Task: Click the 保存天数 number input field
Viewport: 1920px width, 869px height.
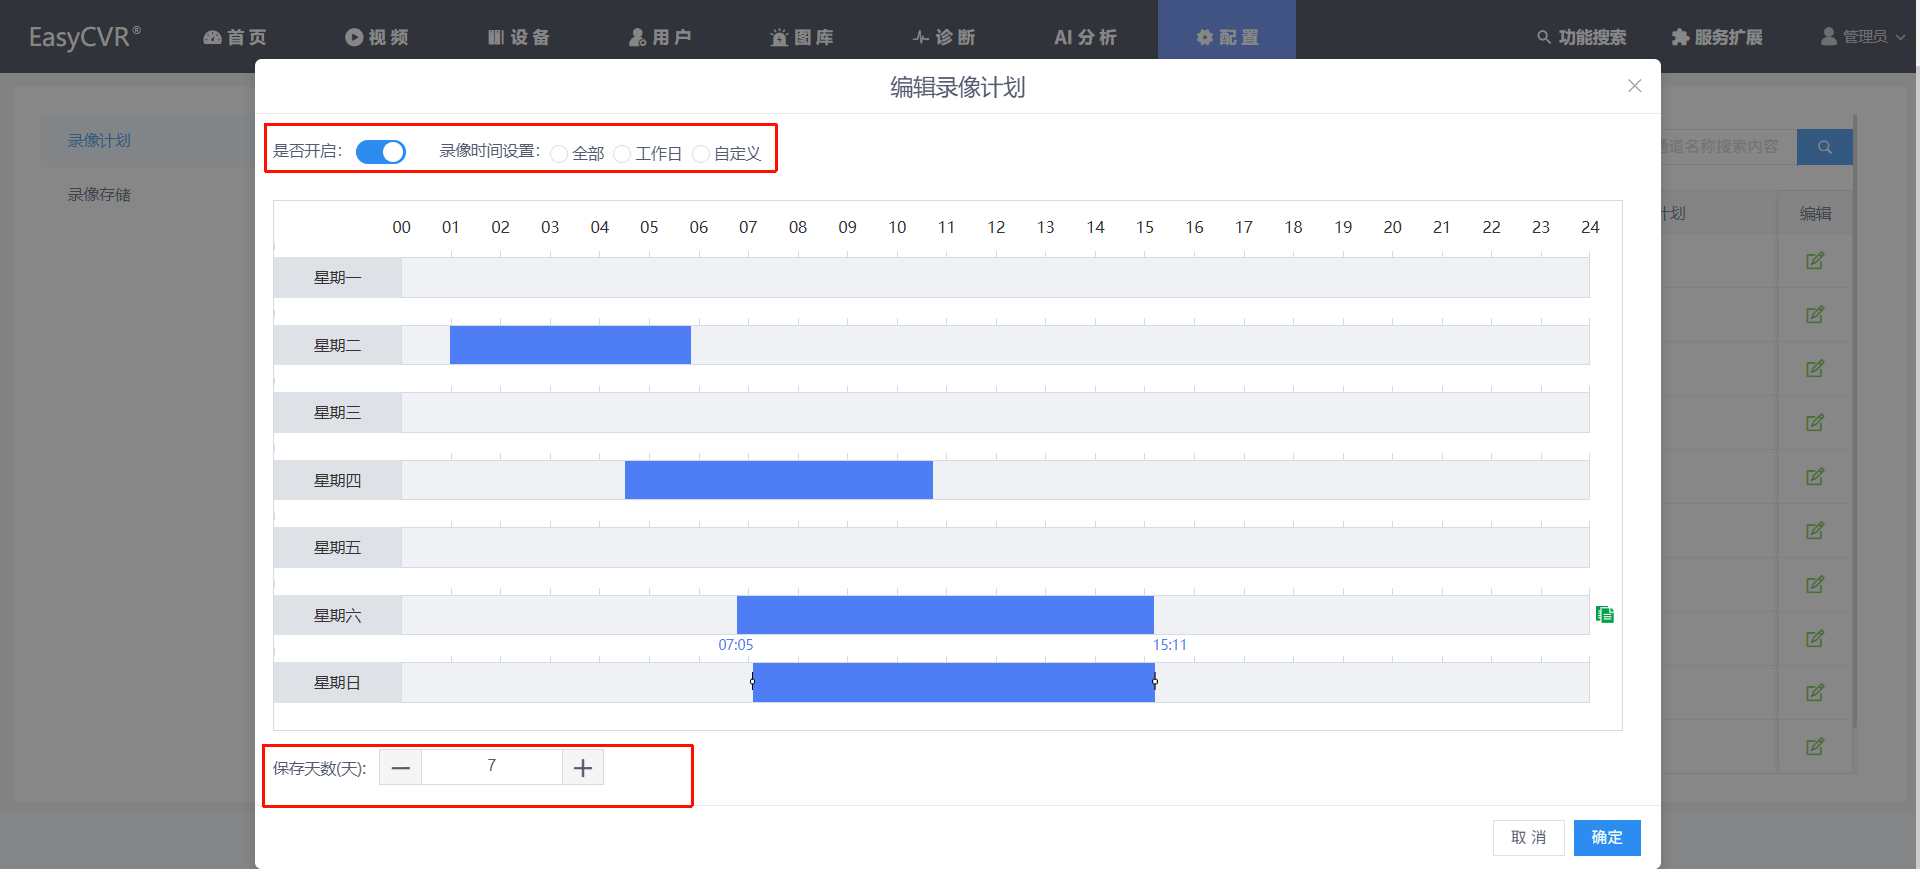Action: coord(491,767)
